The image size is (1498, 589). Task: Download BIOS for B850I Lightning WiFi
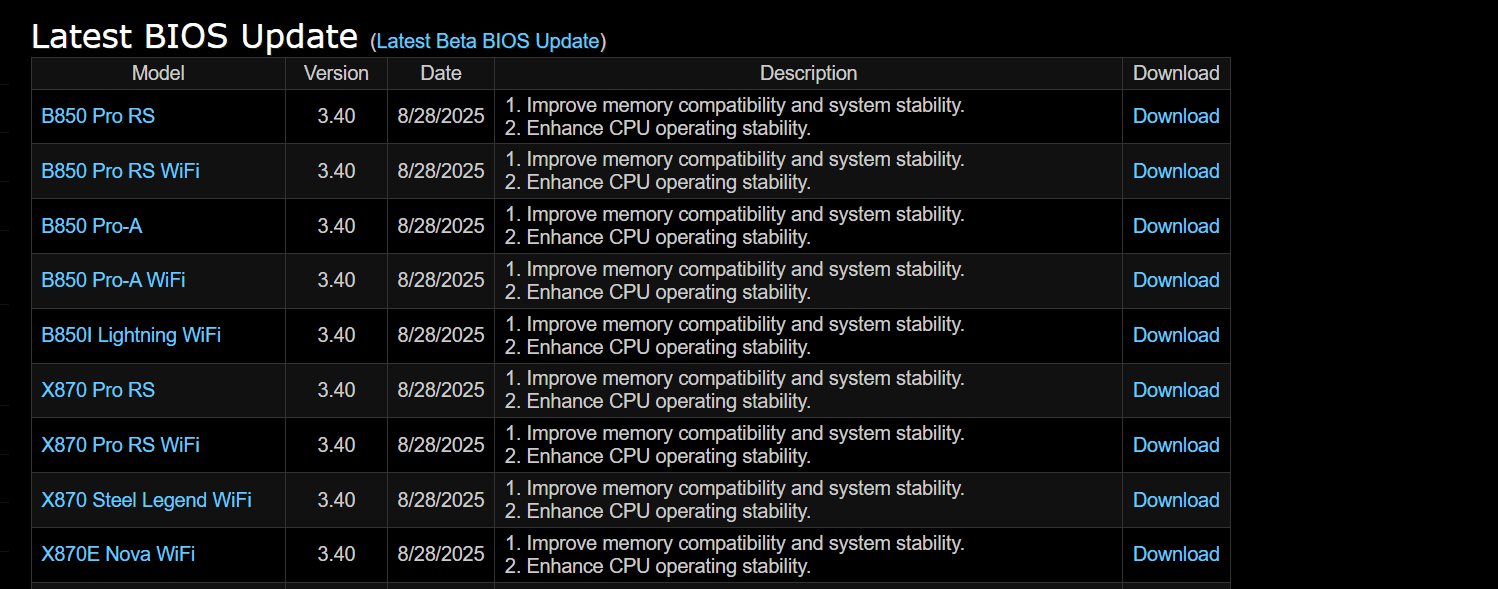pyautogui.click(x=1176, y=335)
